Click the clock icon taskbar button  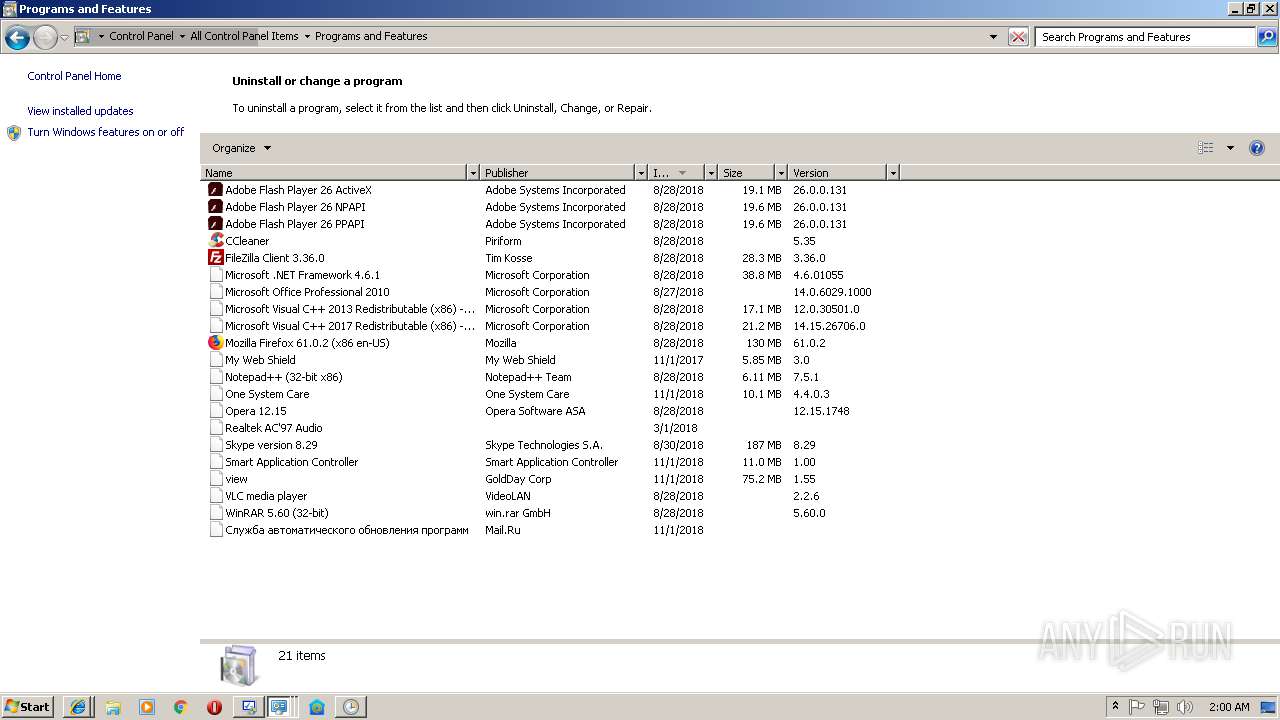(x=351, y=707)
